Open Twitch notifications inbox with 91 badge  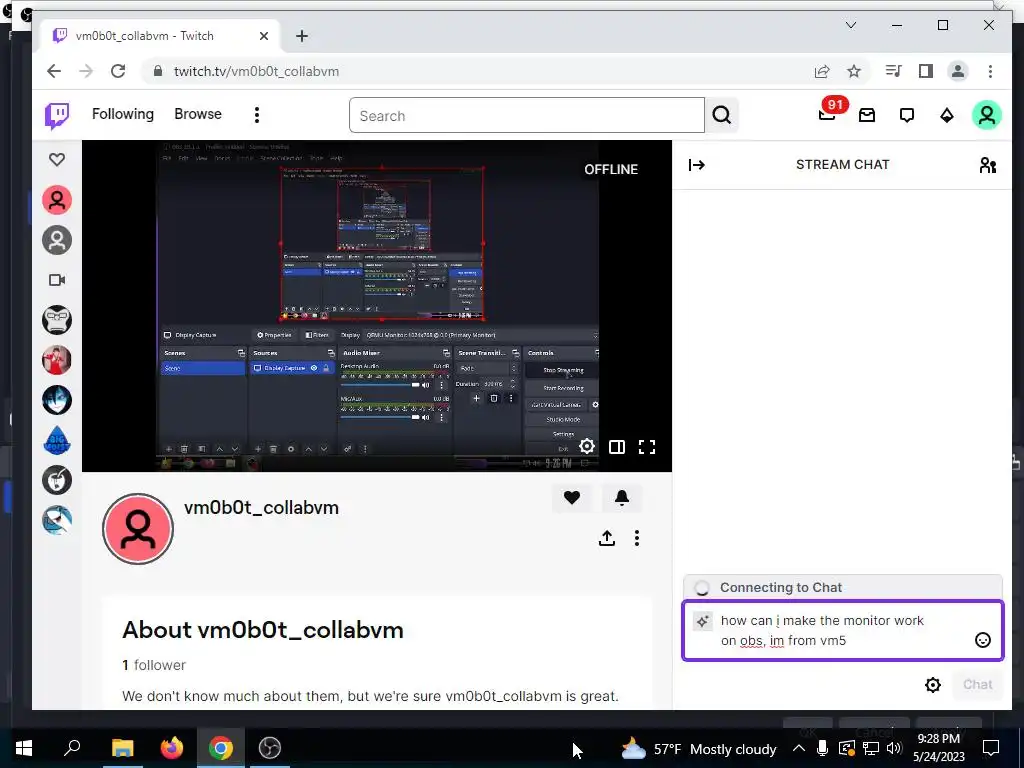point(827,115)
